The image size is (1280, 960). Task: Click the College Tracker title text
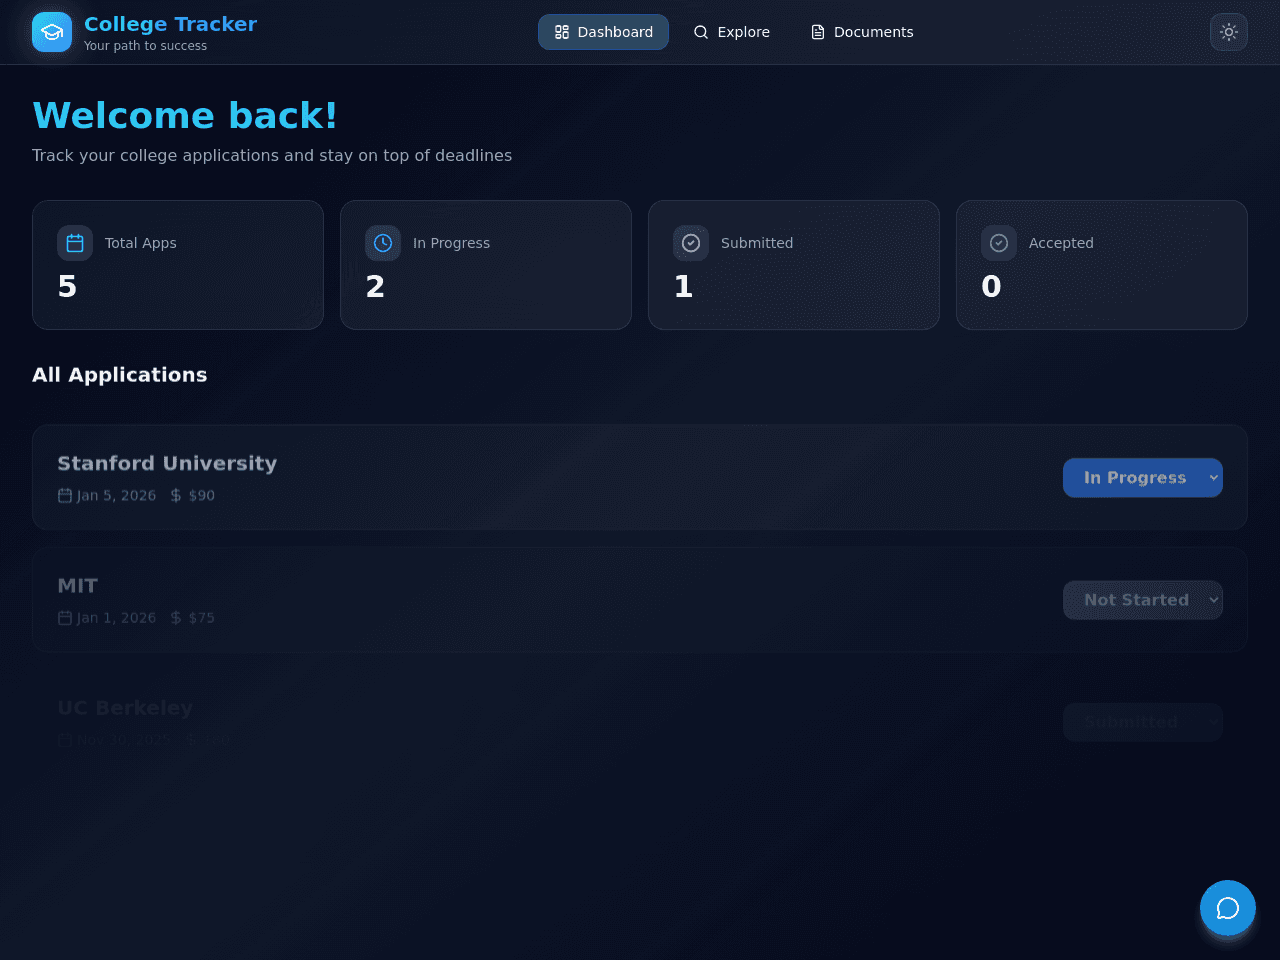pyautogui.click(x=170, y=24)
